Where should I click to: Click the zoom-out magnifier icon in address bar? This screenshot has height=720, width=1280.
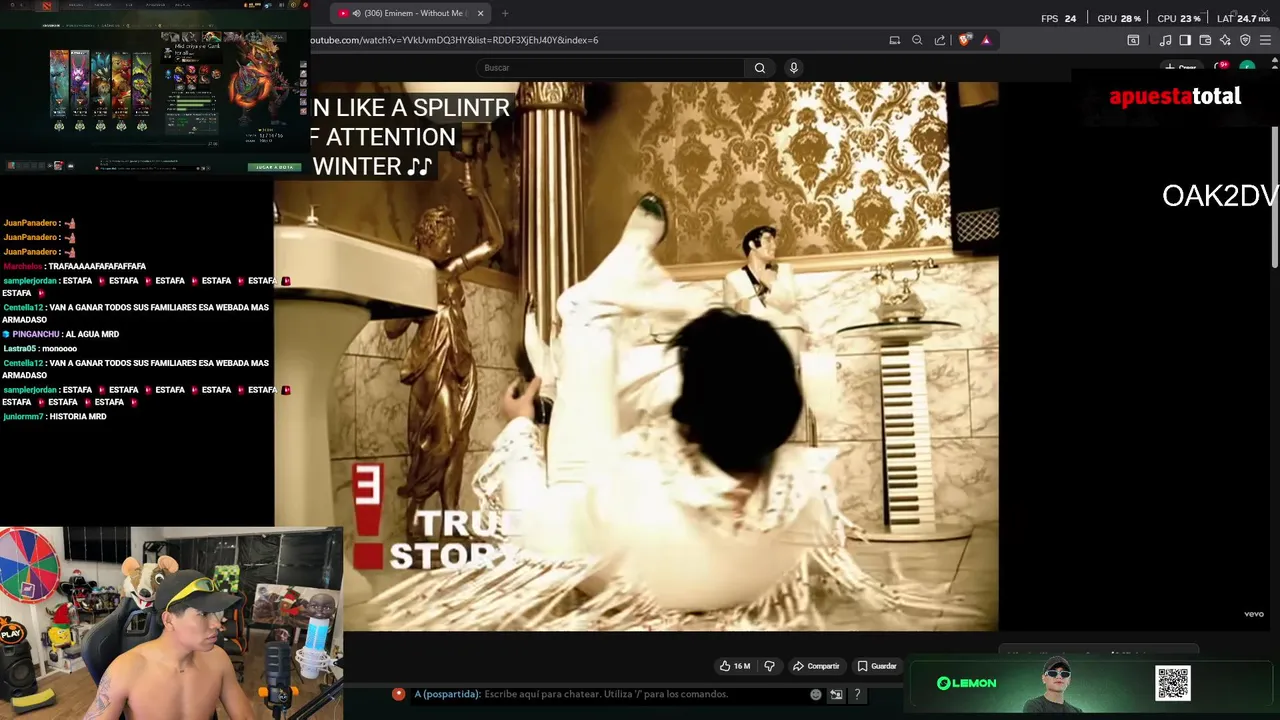(917, 40)
